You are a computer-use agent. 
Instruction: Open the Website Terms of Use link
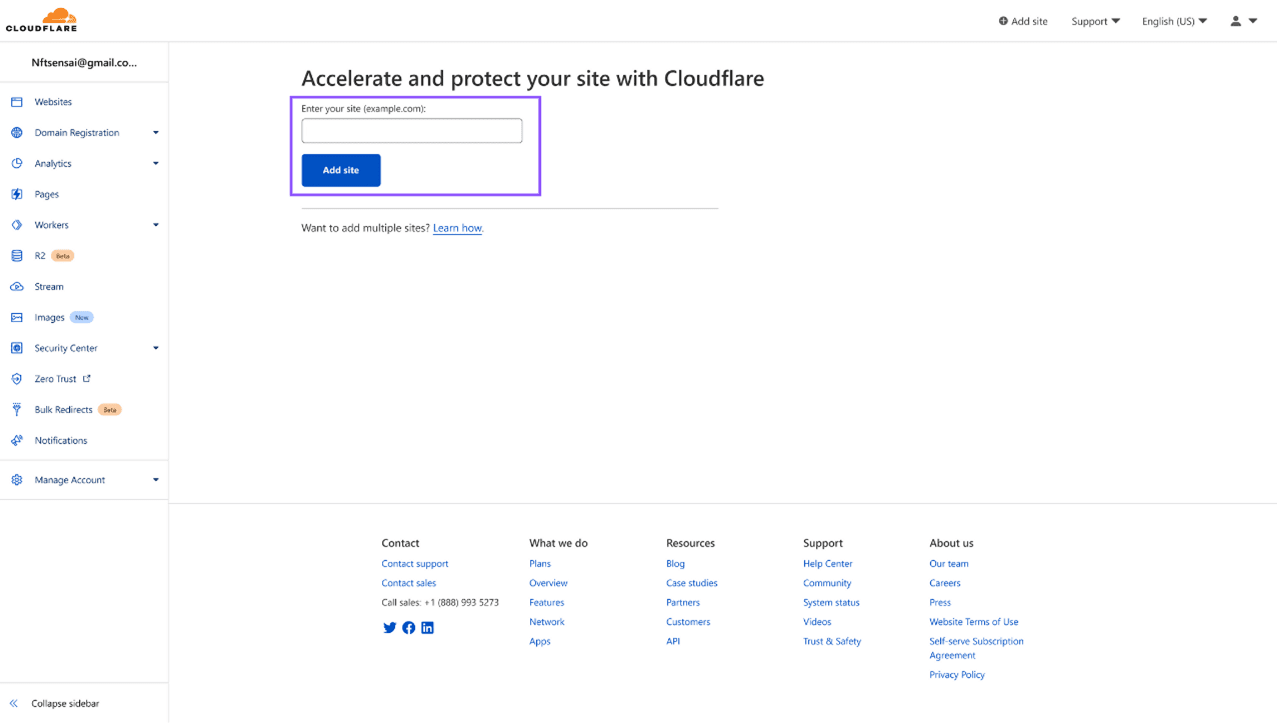click(974, 622)
